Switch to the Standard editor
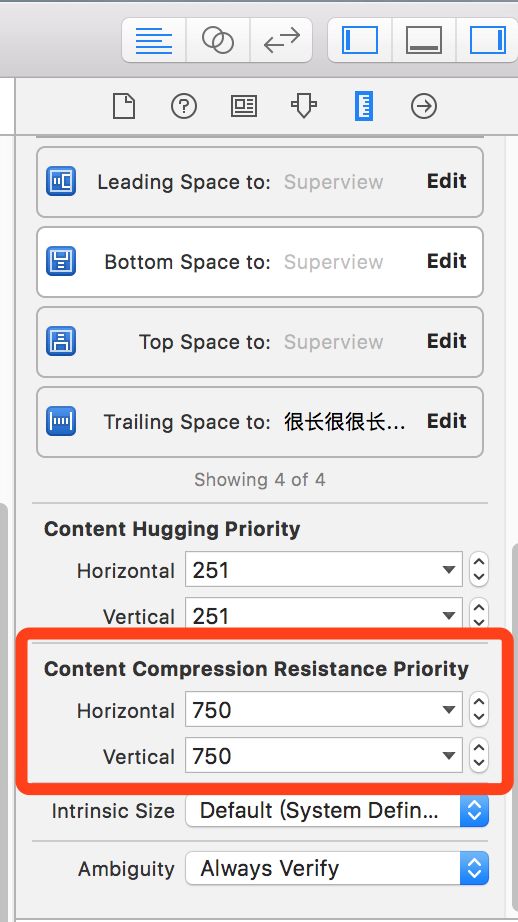 click(x=154, y=40)
